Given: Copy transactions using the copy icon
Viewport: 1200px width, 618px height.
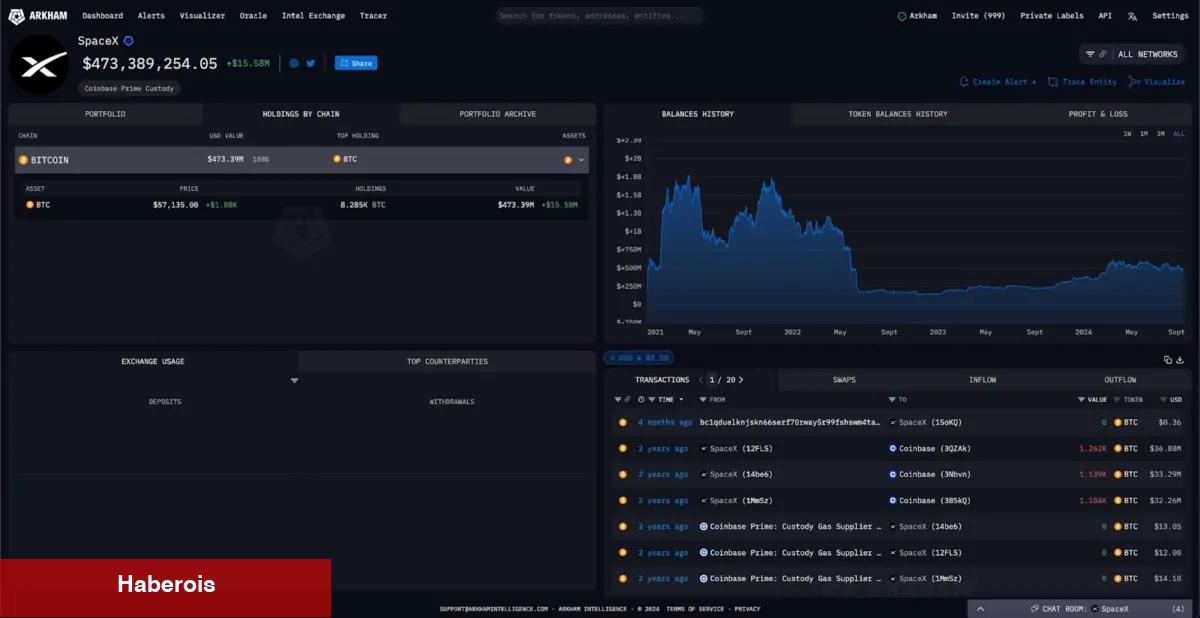Looking at the screenshot, I should click(1168, 360).
